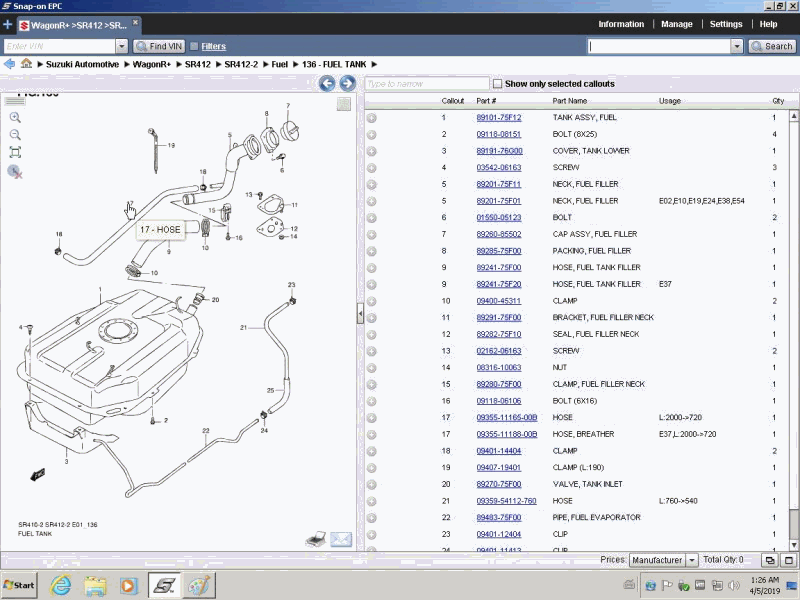Open part 89270-75F00 link
Screen dimensions: 800x600
pyautogui.click(x=498, y=485)
